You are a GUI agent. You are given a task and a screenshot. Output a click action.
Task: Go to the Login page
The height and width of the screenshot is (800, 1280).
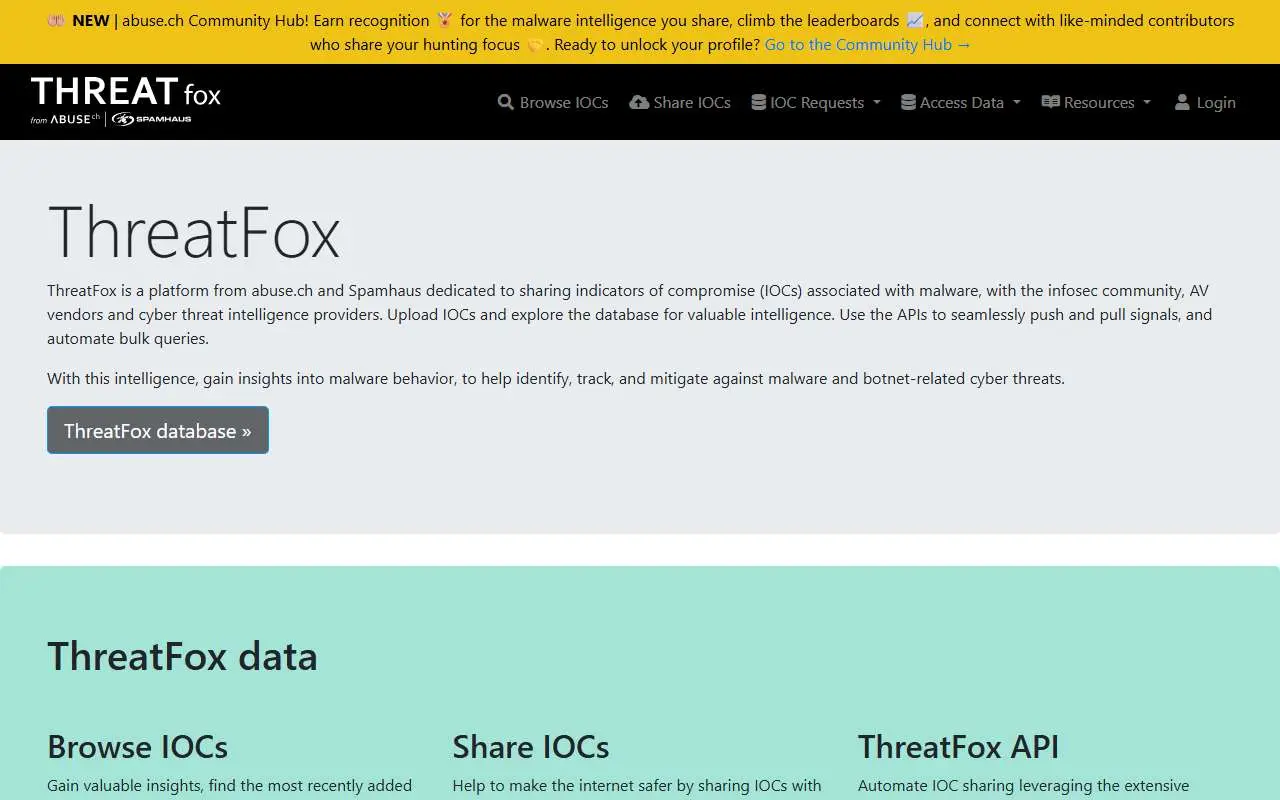tap(1205, 102)
